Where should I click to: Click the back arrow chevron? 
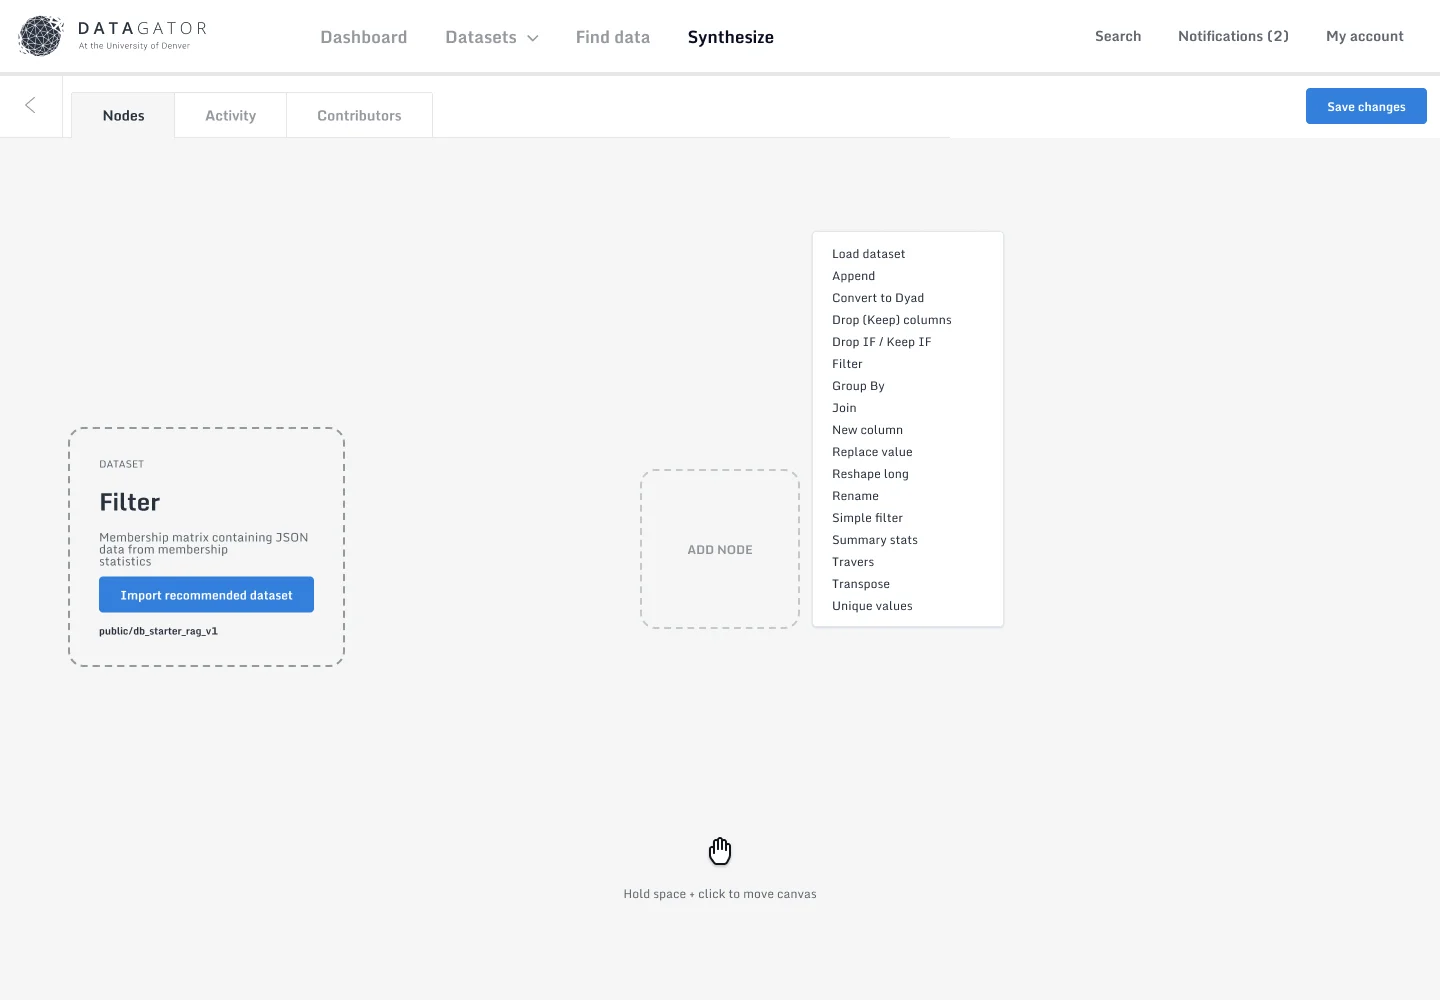[x=30, y=105]
